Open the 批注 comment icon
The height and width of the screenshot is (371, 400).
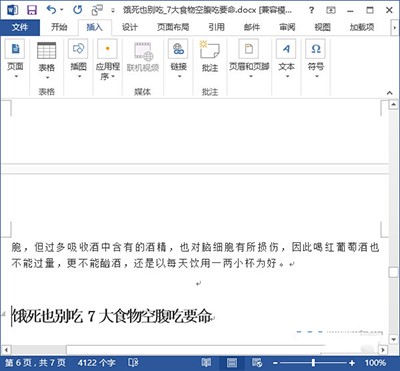[x=210, y=57]
